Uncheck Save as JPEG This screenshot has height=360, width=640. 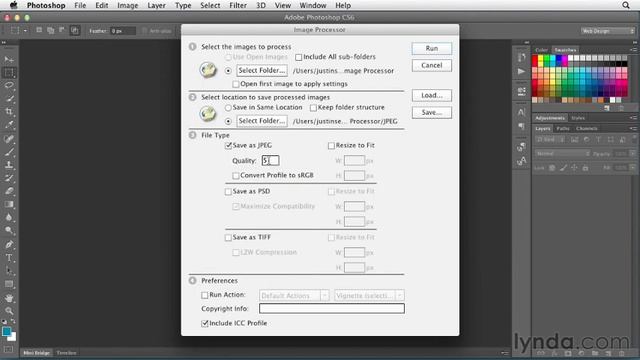(228, 146)
